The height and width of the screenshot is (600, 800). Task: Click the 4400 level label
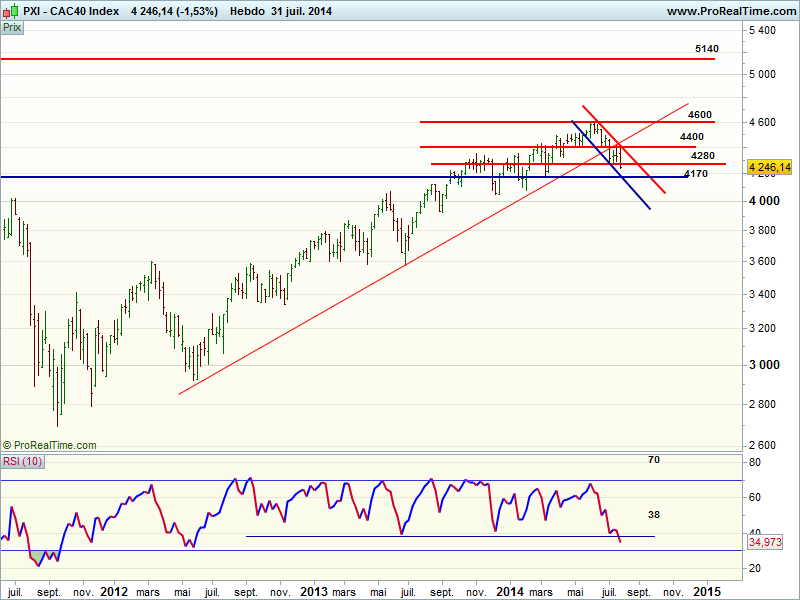pyautogui.click(x=691, y=136)
